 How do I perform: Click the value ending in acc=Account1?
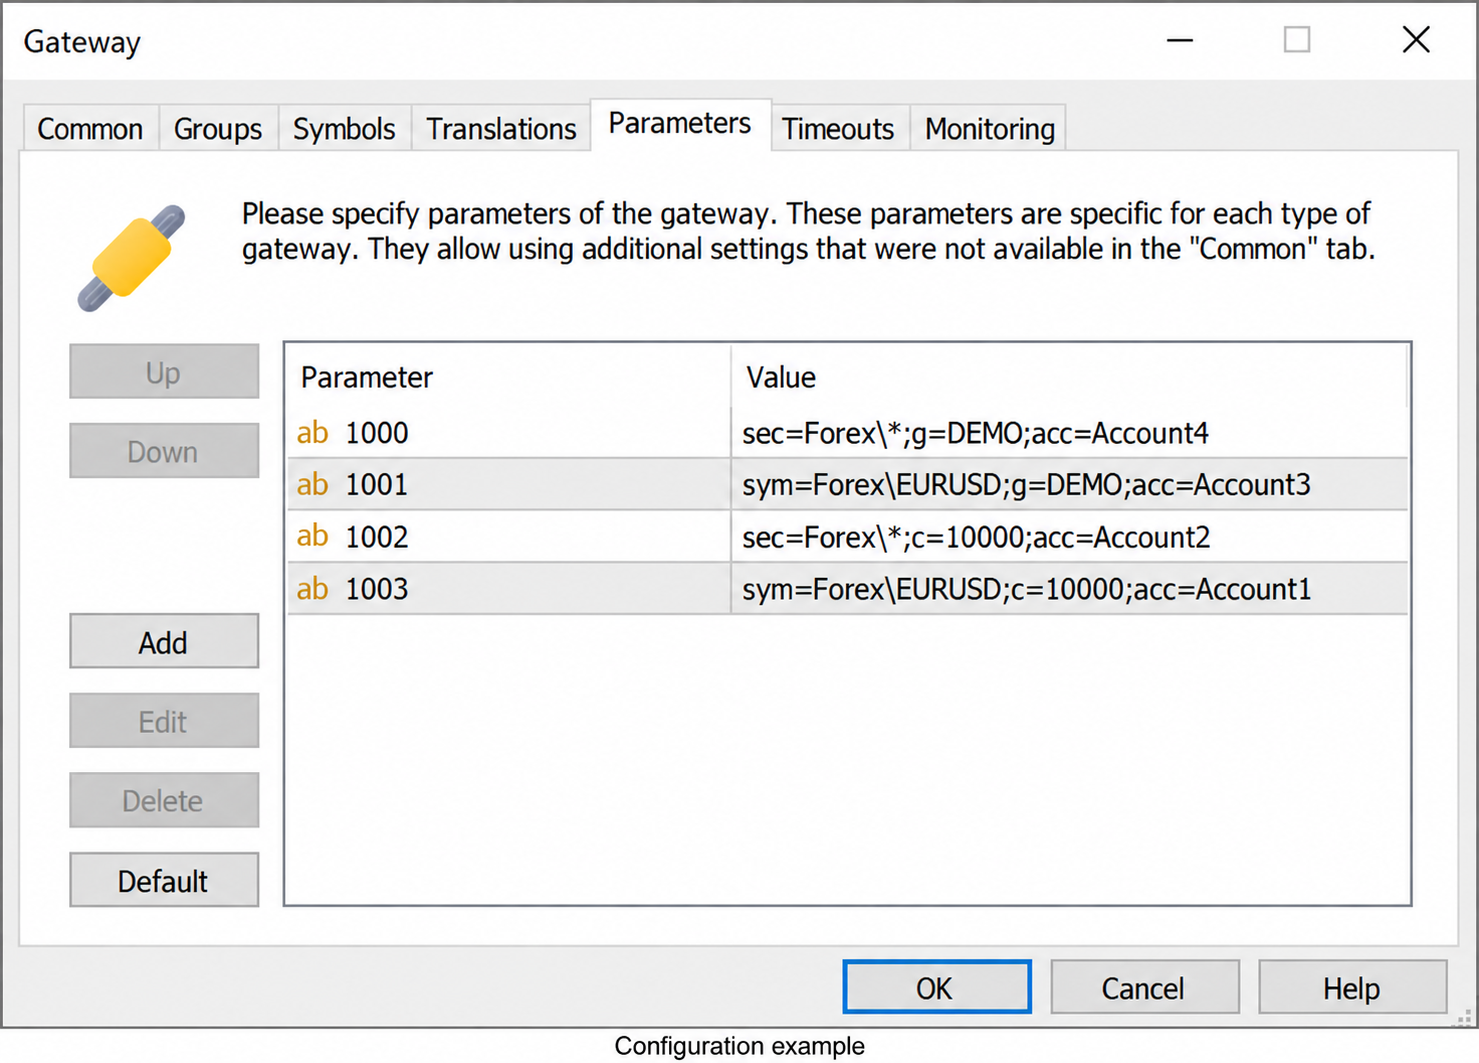(x=1026, y=589)
